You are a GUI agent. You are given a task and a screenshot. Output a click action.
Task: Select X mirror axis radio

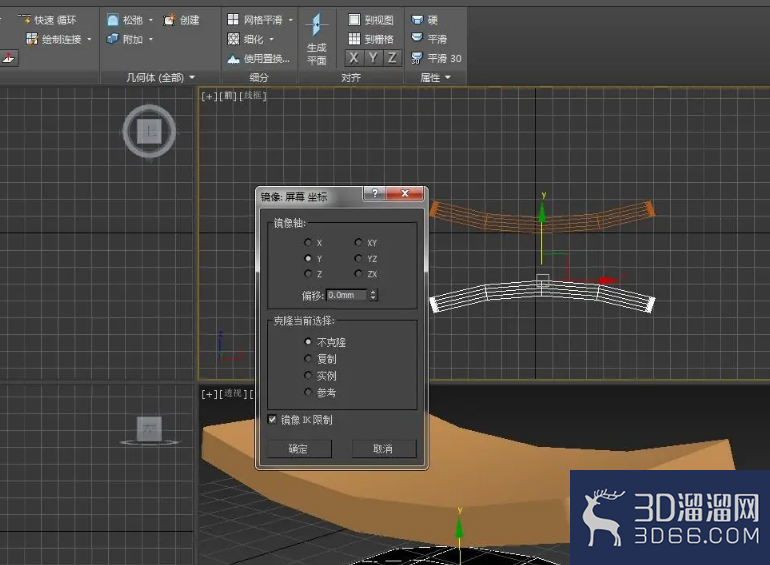coord(308,242)
